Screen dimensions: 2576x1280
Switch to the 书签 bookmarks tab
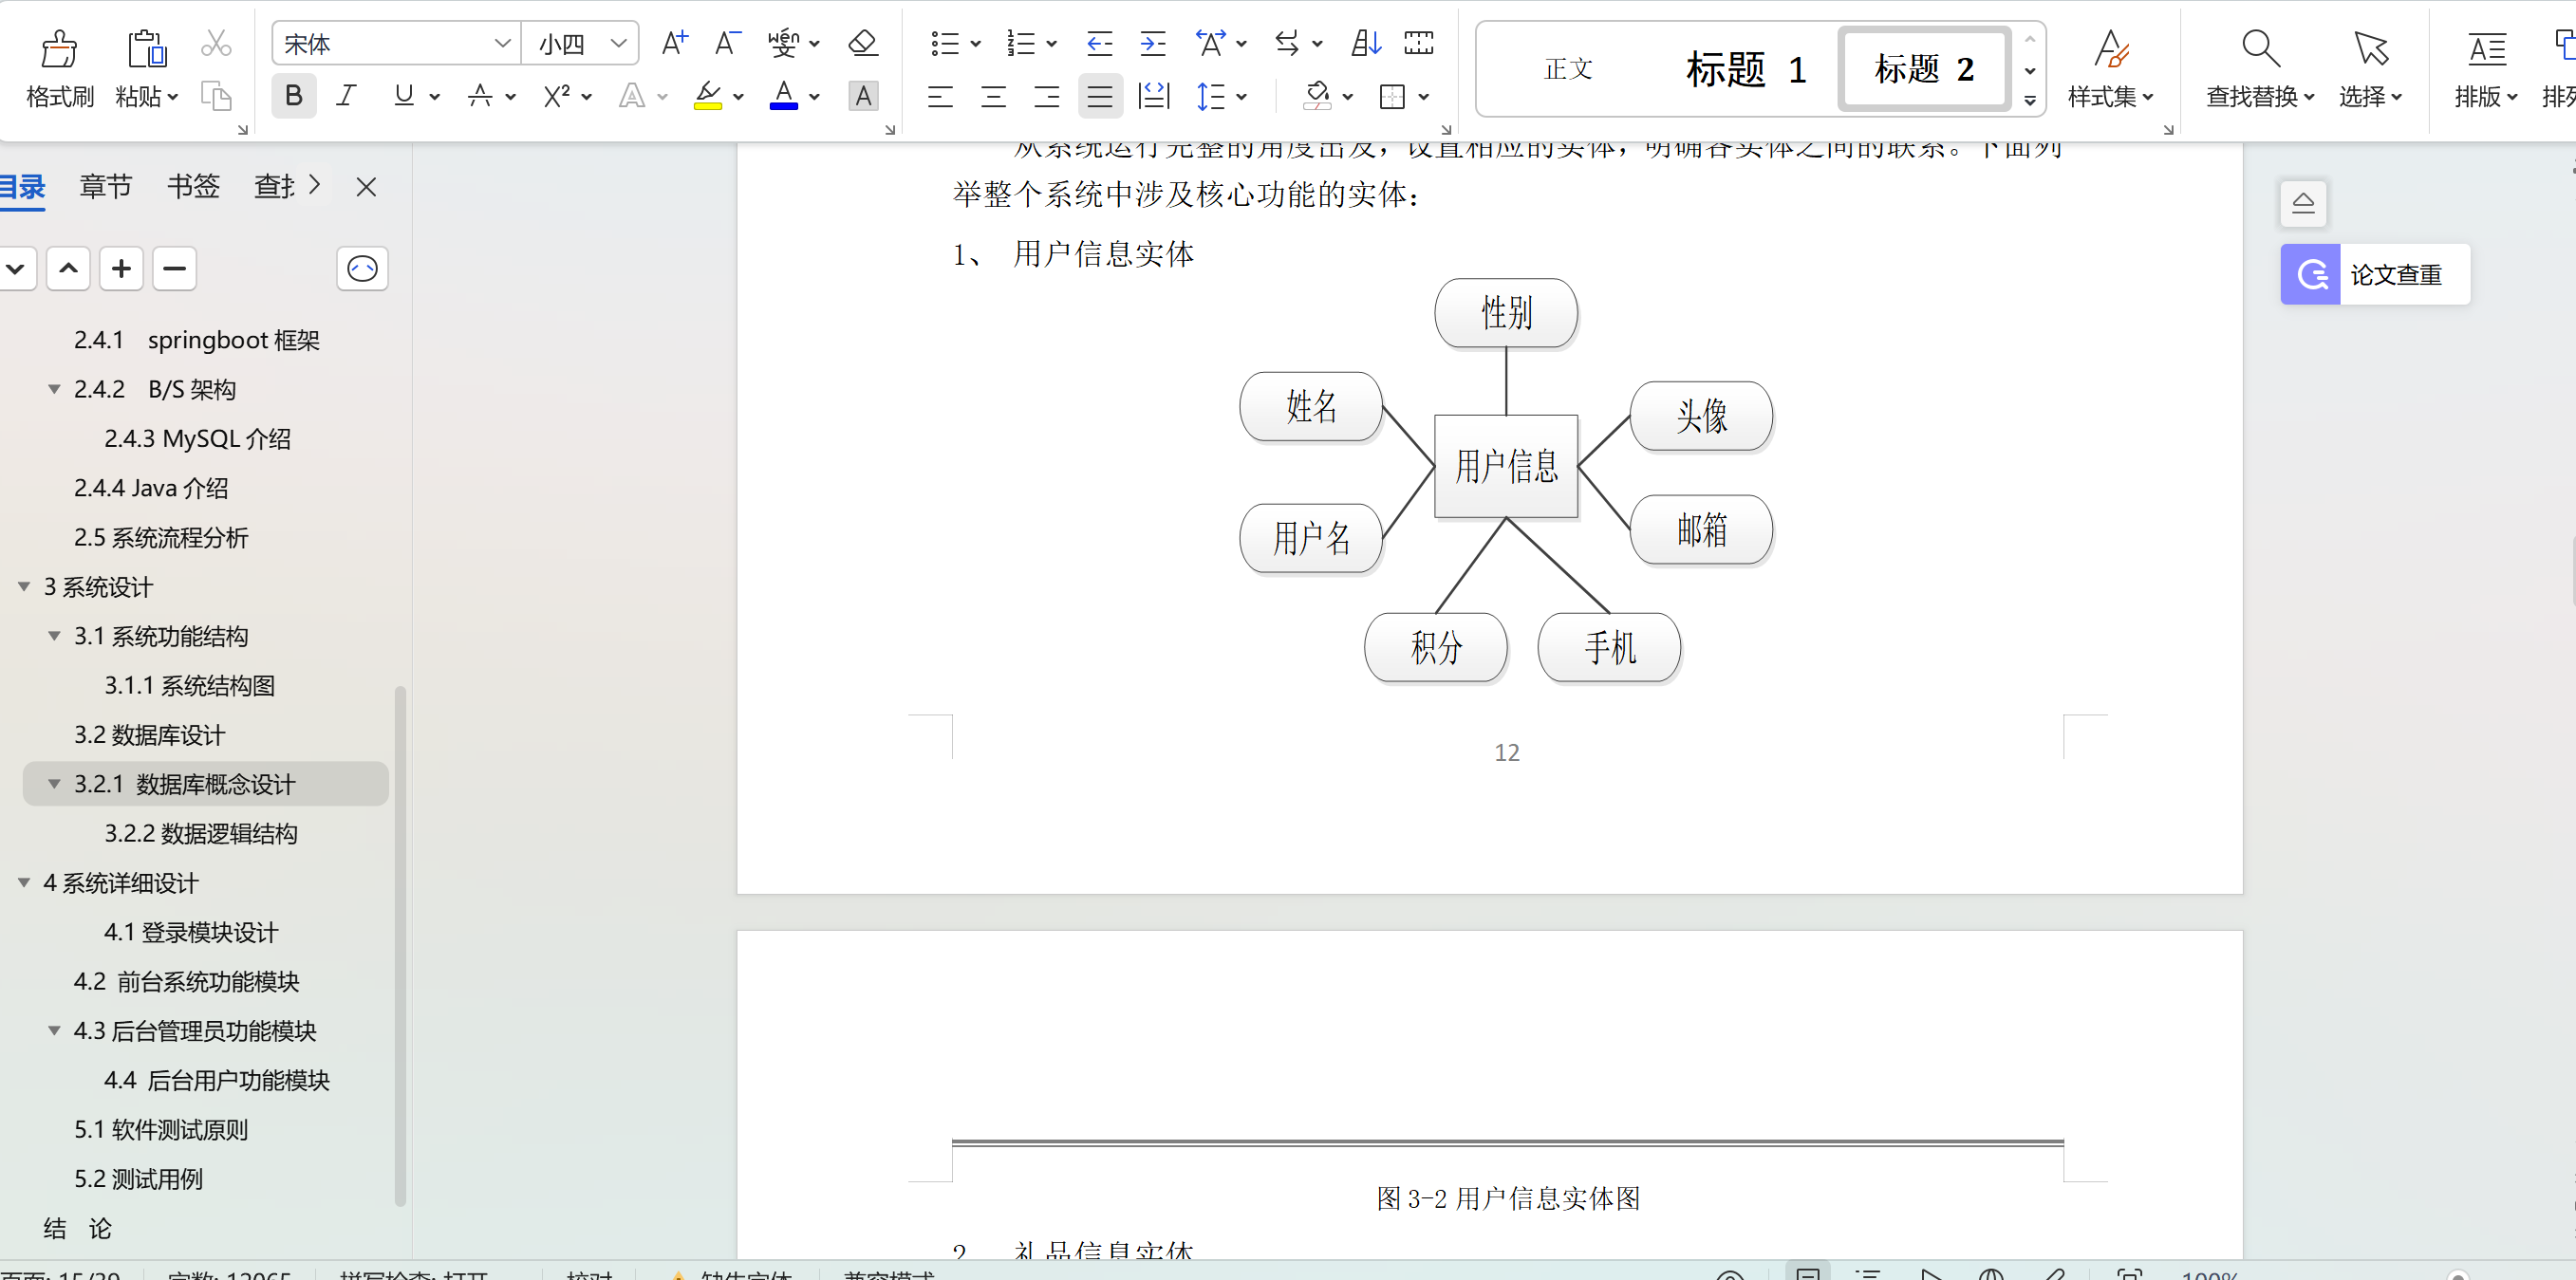pos(192,186)
